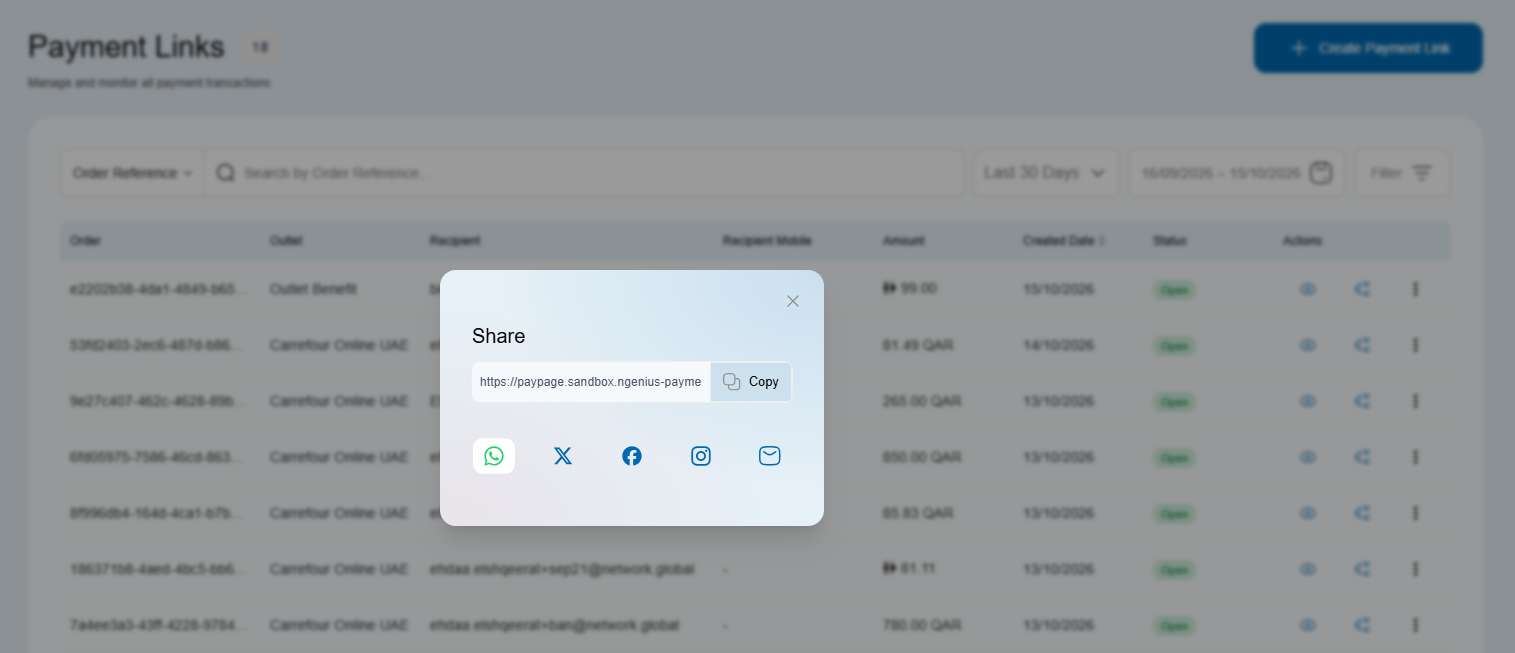
Task: Open more actions menu for order e2202b38
Action: click(x=1415, y=289)
